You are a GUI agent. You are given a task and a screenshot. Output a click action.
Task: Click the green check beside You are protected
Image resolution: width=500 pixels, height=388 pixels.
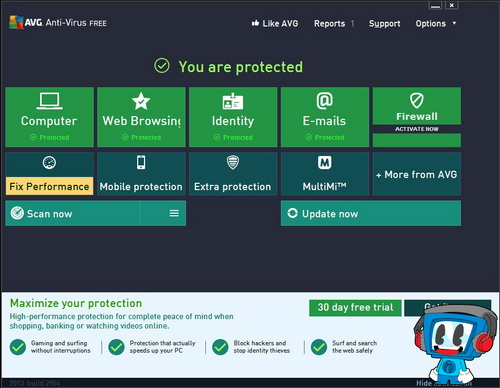[162, 66]
